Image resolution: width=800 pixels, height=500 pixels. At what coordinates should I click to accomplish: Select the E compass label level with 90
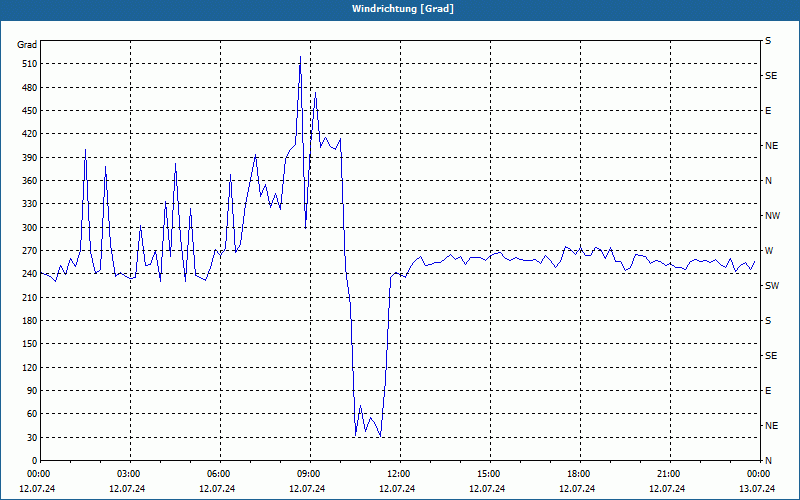tap(768, 391)
